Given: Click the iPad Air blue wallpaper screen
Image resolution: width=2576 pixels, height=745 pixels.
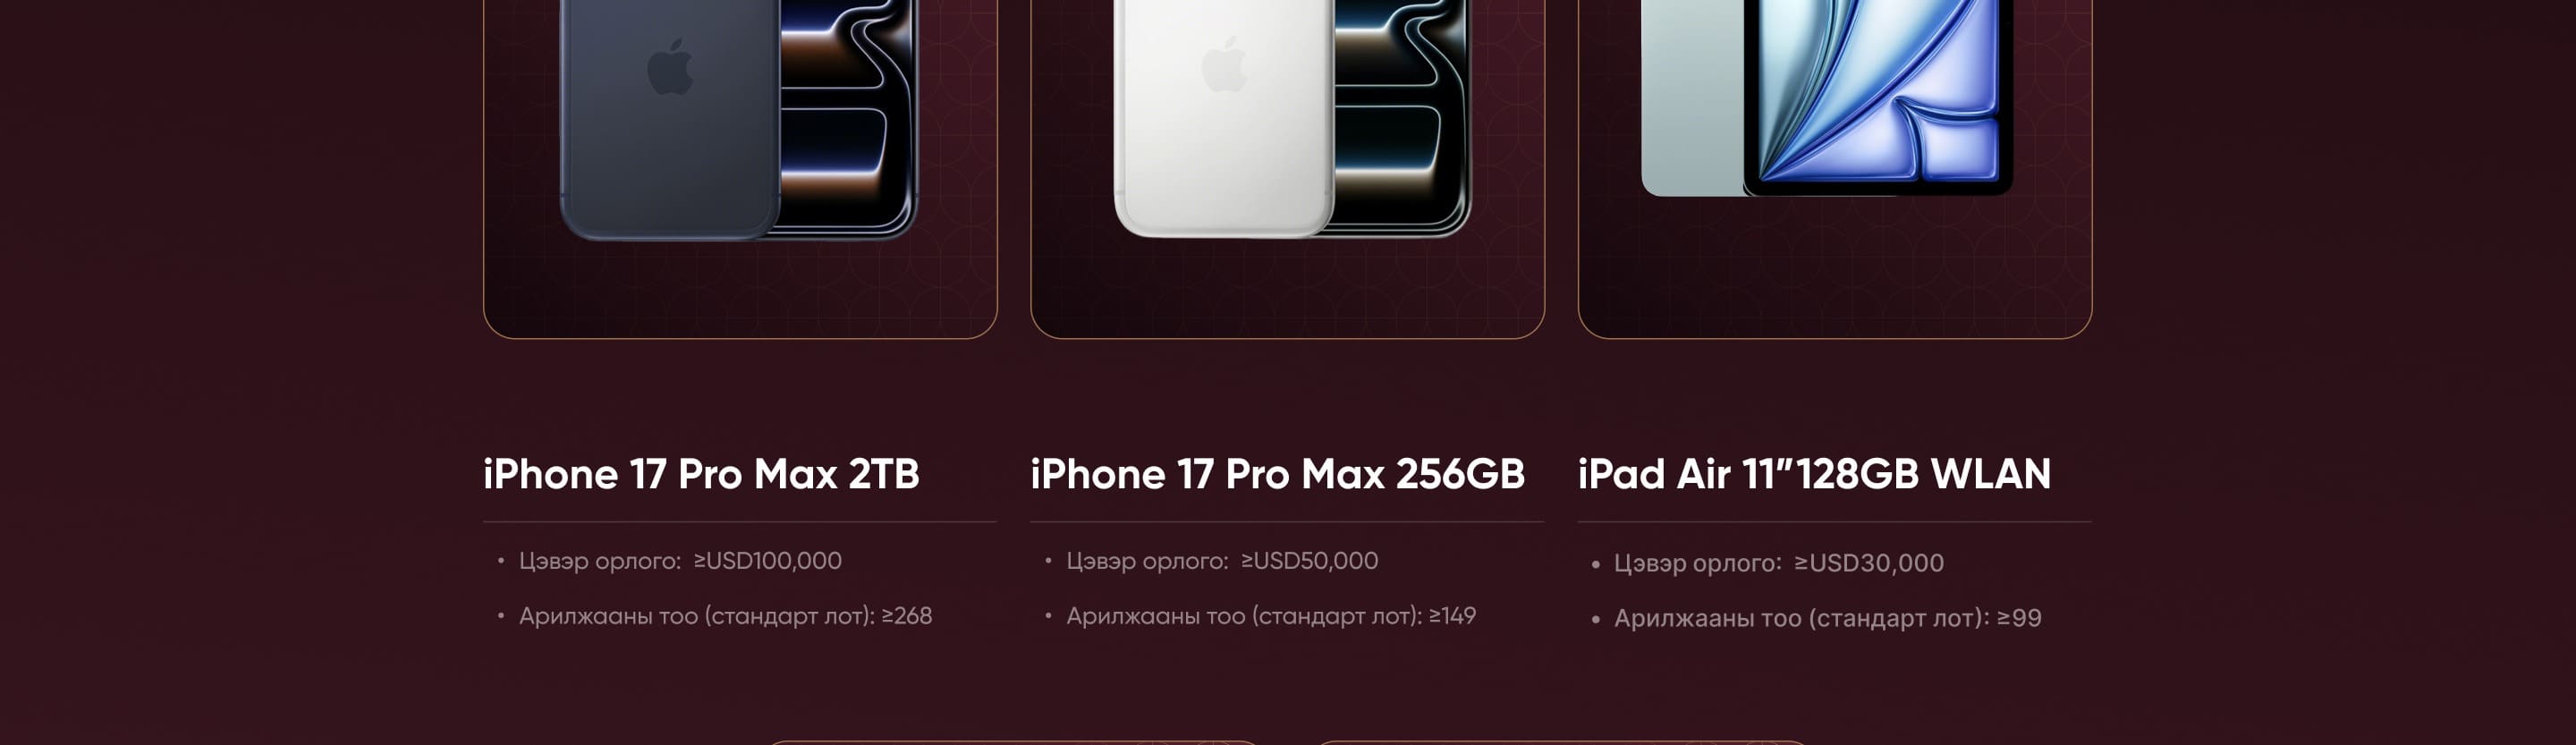Looking at the screenshot, I should tap(1878, 90).
